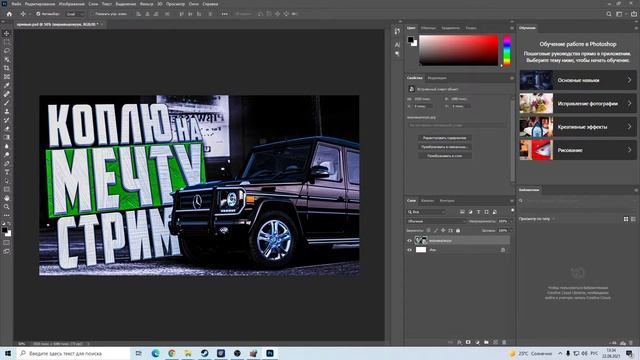Viewport: 640px width, 360px height.
Task: Click the Home icon in options bar
Action: coord(9,14)
